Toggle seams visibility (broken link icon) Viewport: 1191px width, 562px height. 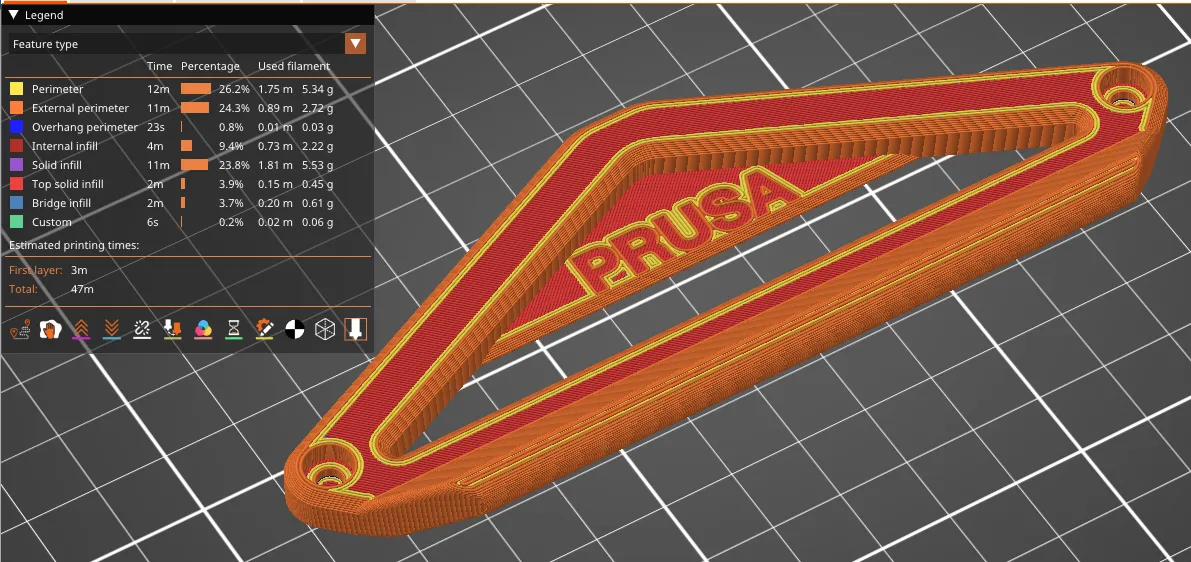click(142, 329)
